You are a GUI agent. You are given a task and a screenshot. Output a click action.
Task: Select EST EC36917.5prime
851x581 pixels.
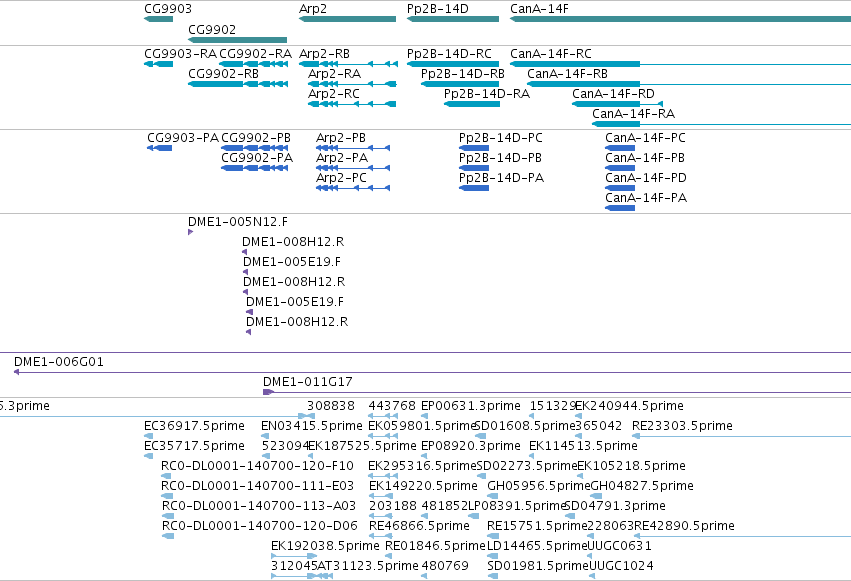148,436
